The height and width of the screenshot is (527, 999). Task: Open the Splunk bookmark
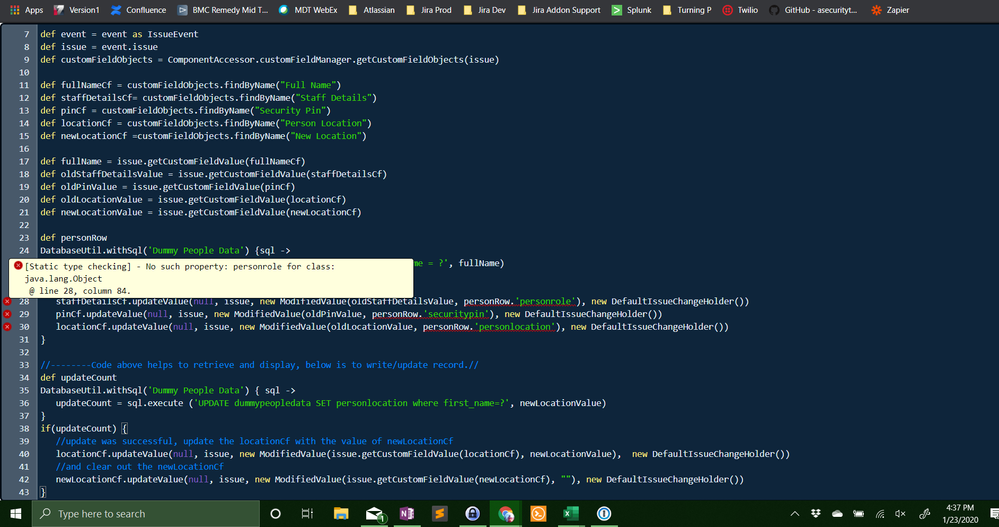(631, 10)
